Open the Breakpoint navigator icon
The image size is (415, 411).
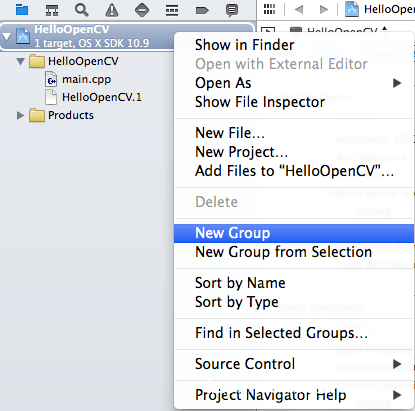[x=202, y=10]
